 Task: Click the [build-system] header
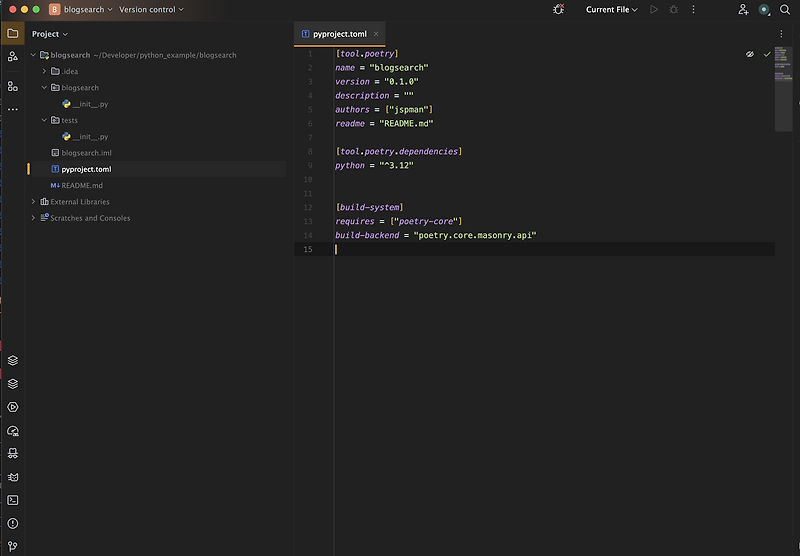click(369, 207)
